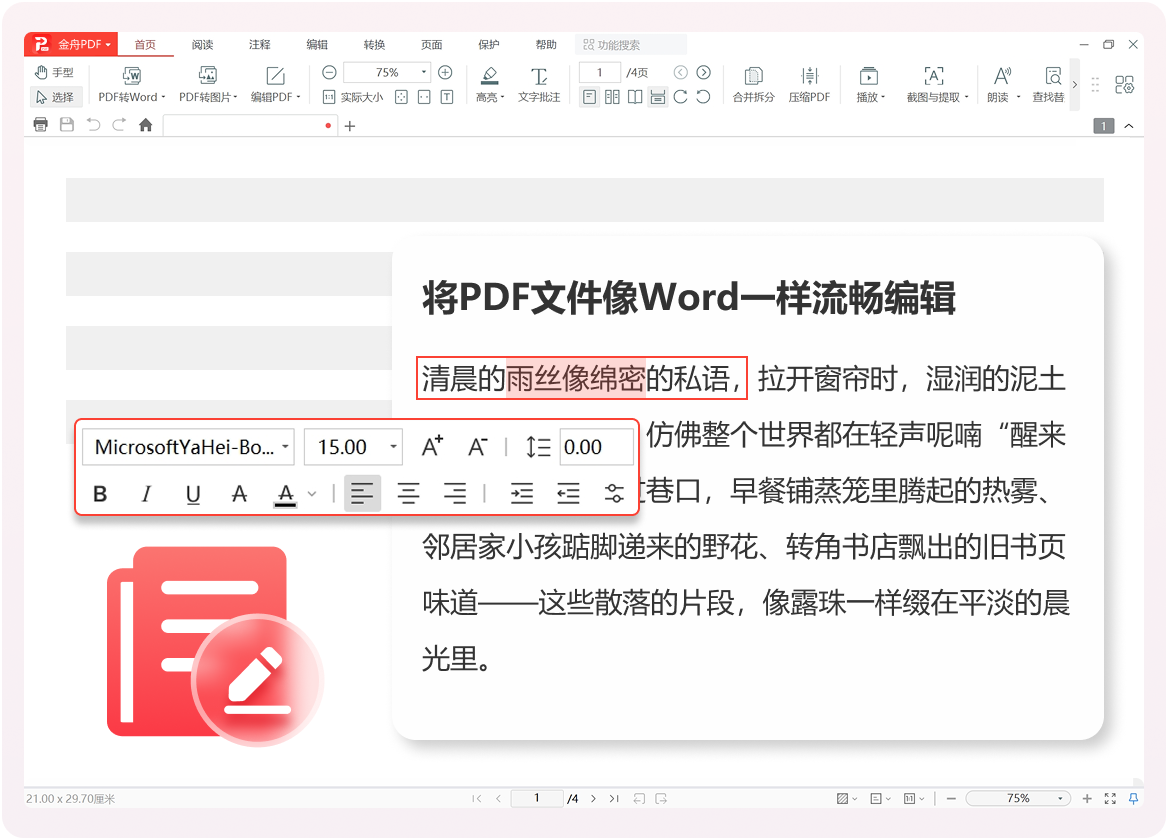
Task: Add a new document tab
Action: 350,126
